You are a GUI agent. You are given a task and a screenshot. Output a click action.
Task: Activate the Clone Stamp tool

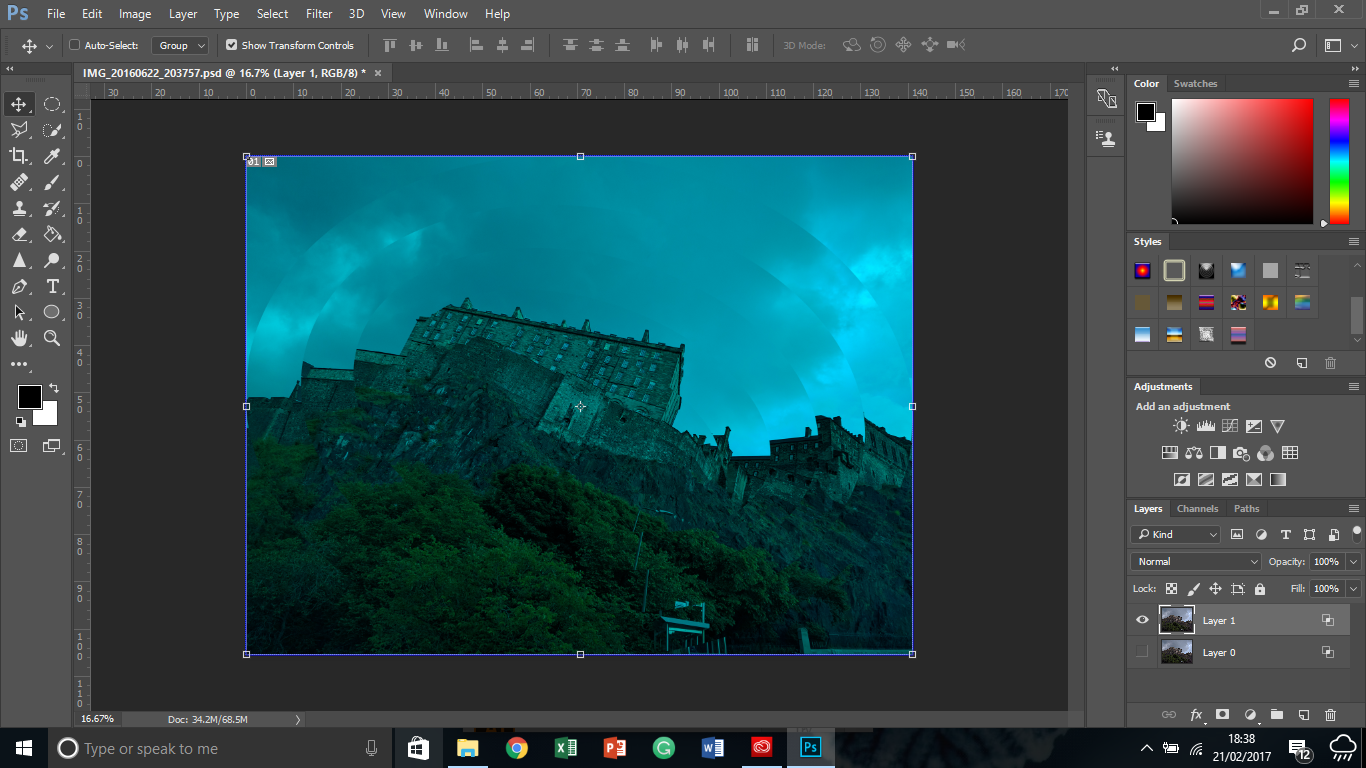[x=20, y=208]
